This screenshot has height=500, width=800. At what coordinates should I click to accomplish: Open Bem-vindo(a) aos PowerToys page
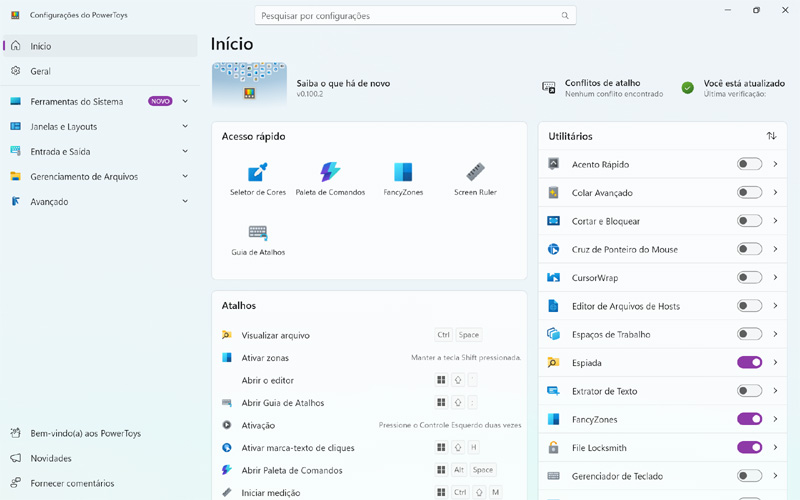click(x=101, y=433)
